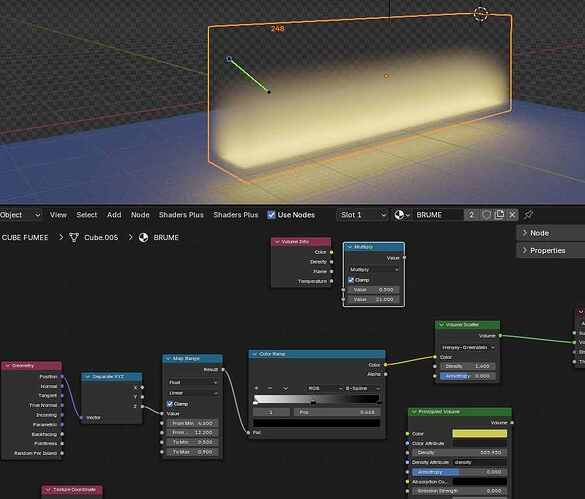Click the fake user shield icon
The image size is (585, 499).
point(486,215)
